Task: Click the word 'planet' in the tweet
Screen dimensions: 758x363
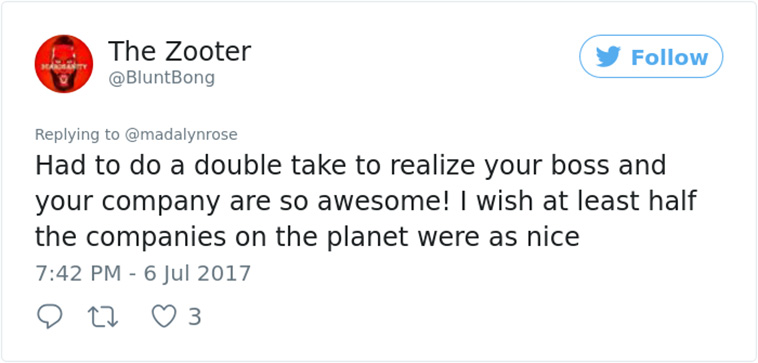Action: pos(367,237)
